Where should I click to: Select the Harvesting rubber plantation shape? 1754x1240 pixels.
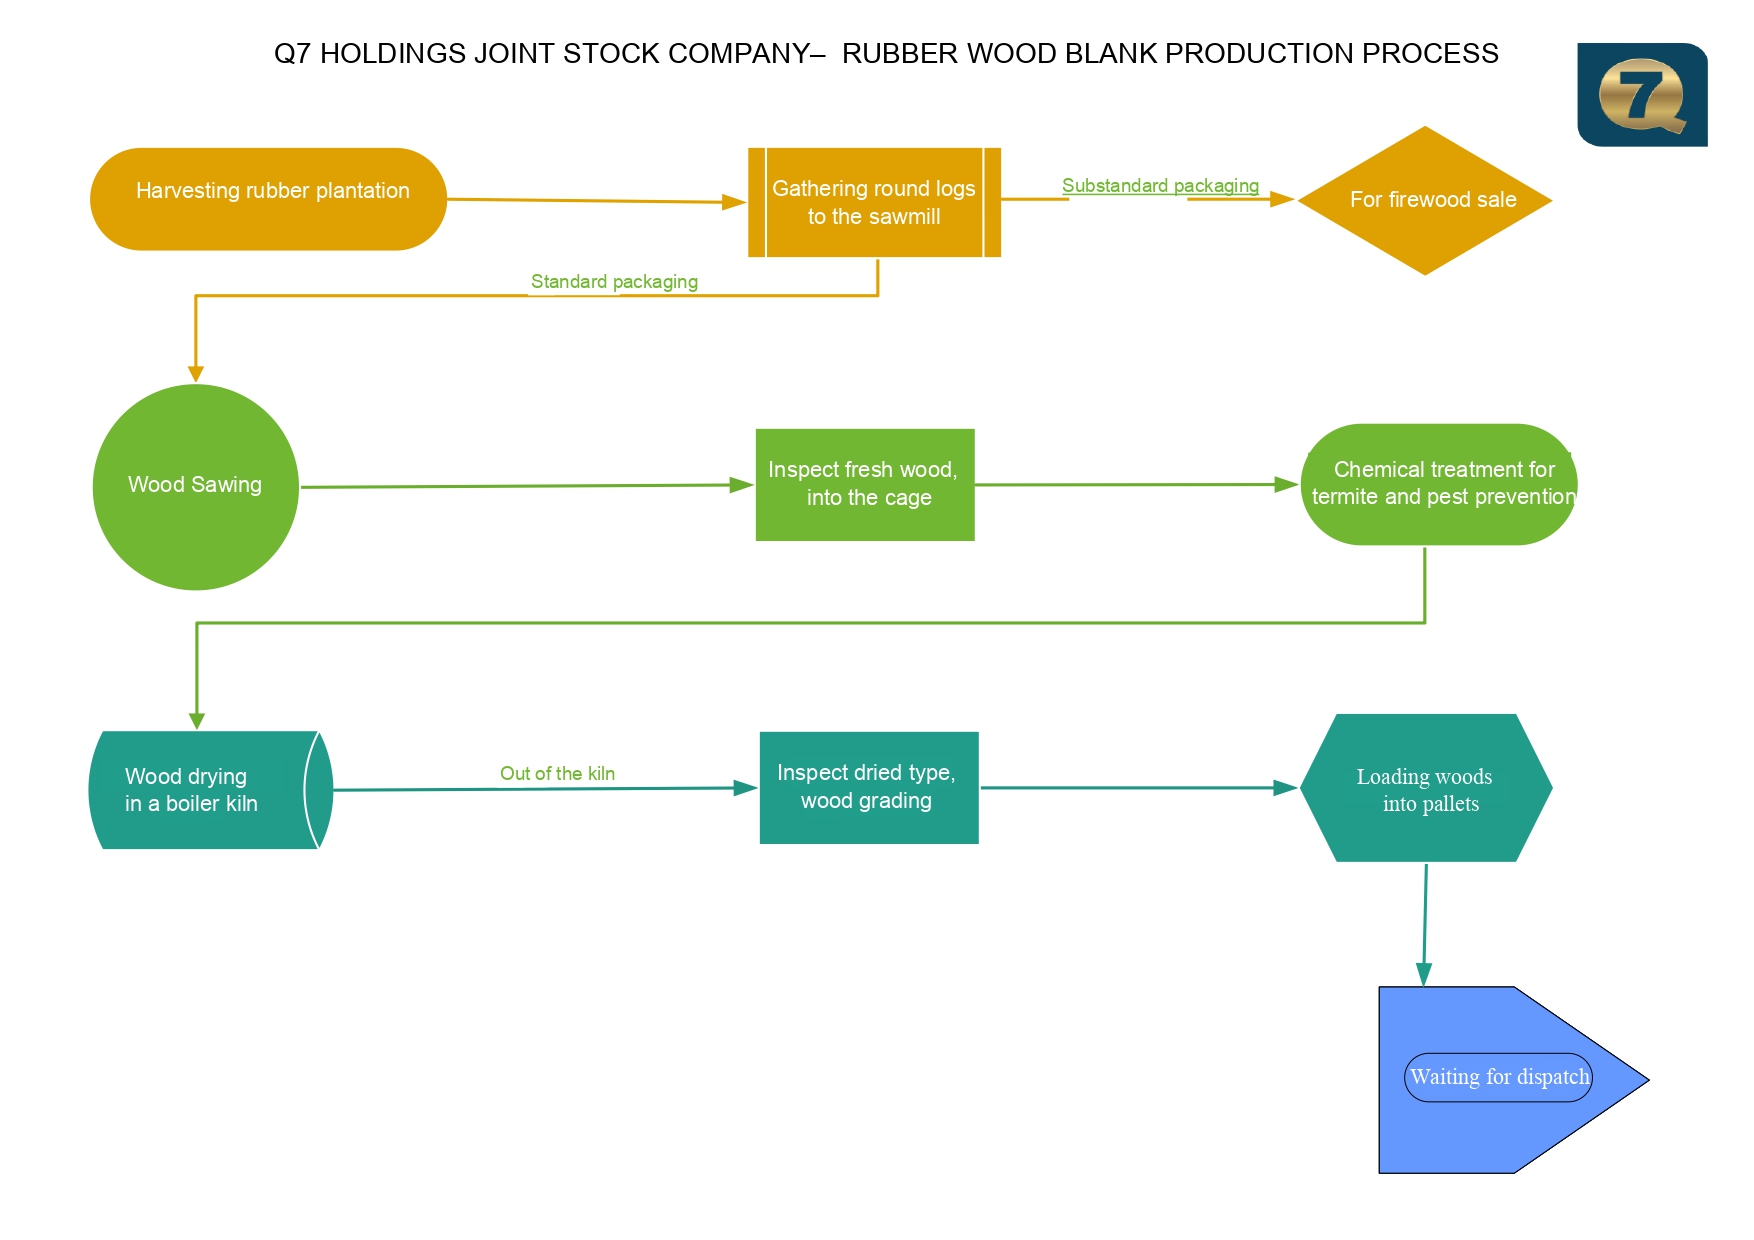tap(268, 199)
